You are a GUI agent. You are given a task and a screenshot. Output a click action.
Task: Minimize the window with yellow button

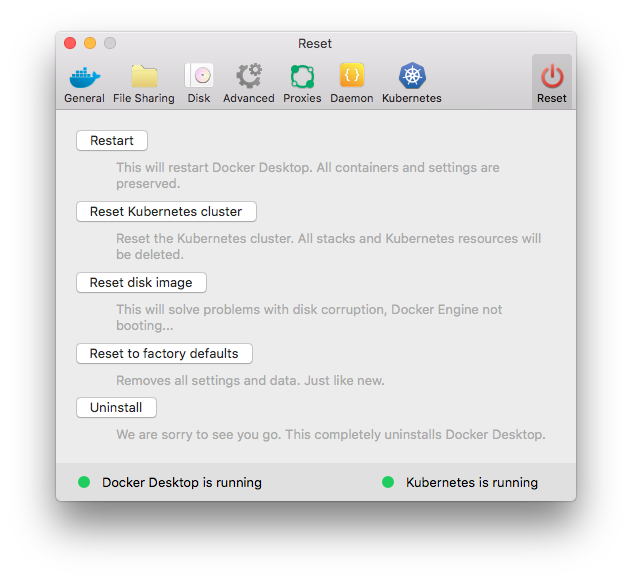coord(90,43)
